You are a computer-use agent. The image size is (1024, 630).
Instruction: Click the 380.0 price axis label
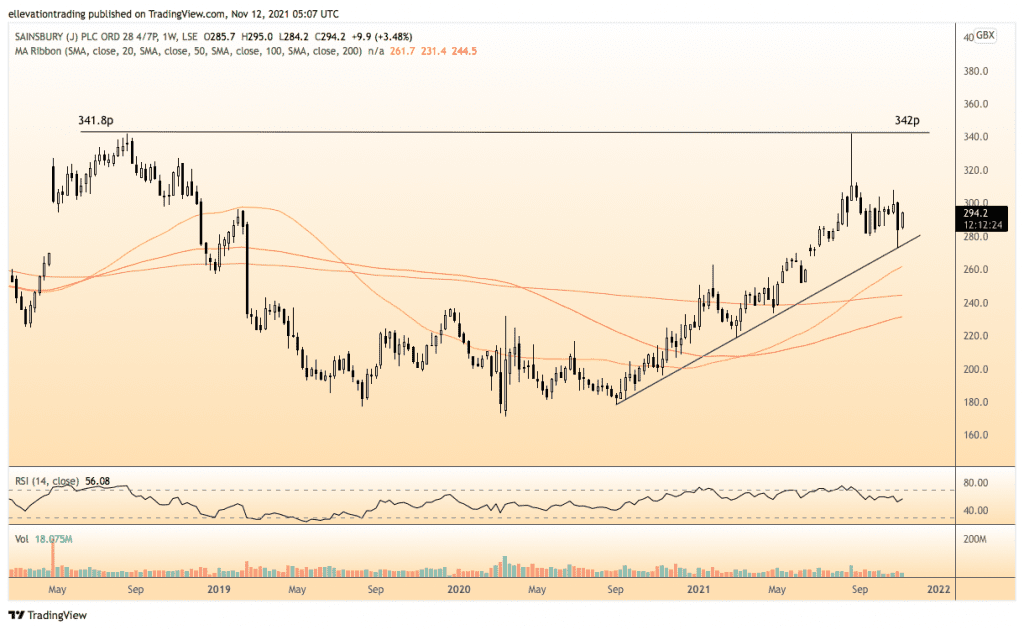[976, 71]
